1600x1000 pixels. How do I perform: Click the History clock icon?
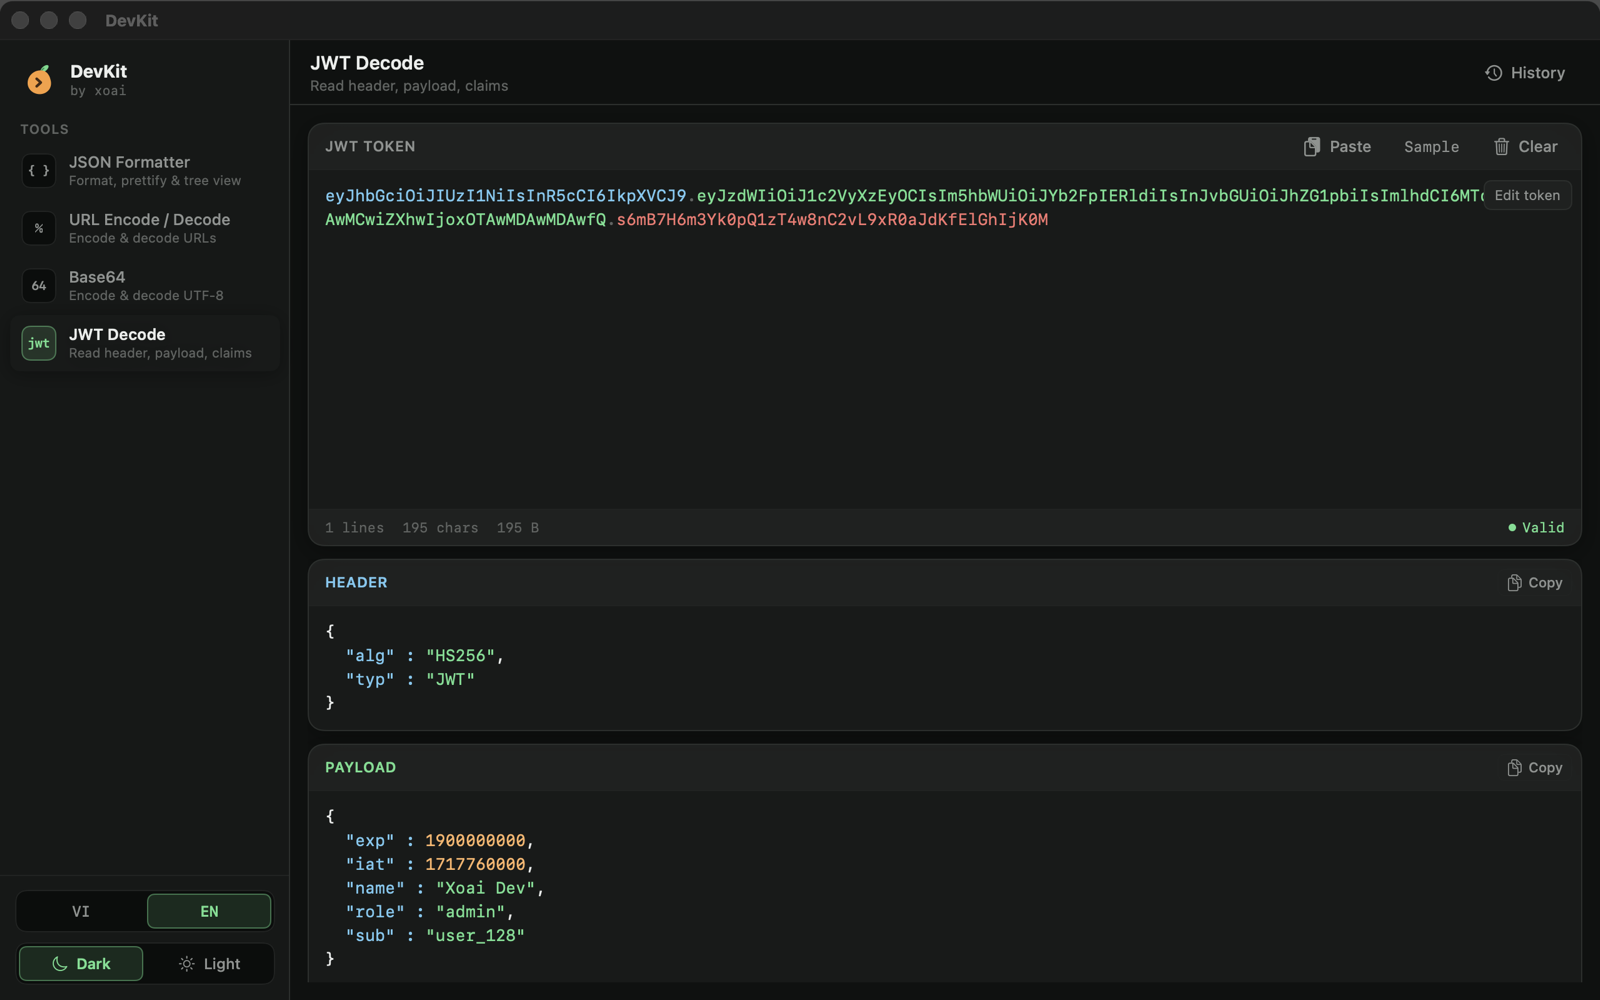coord(1494,73)
